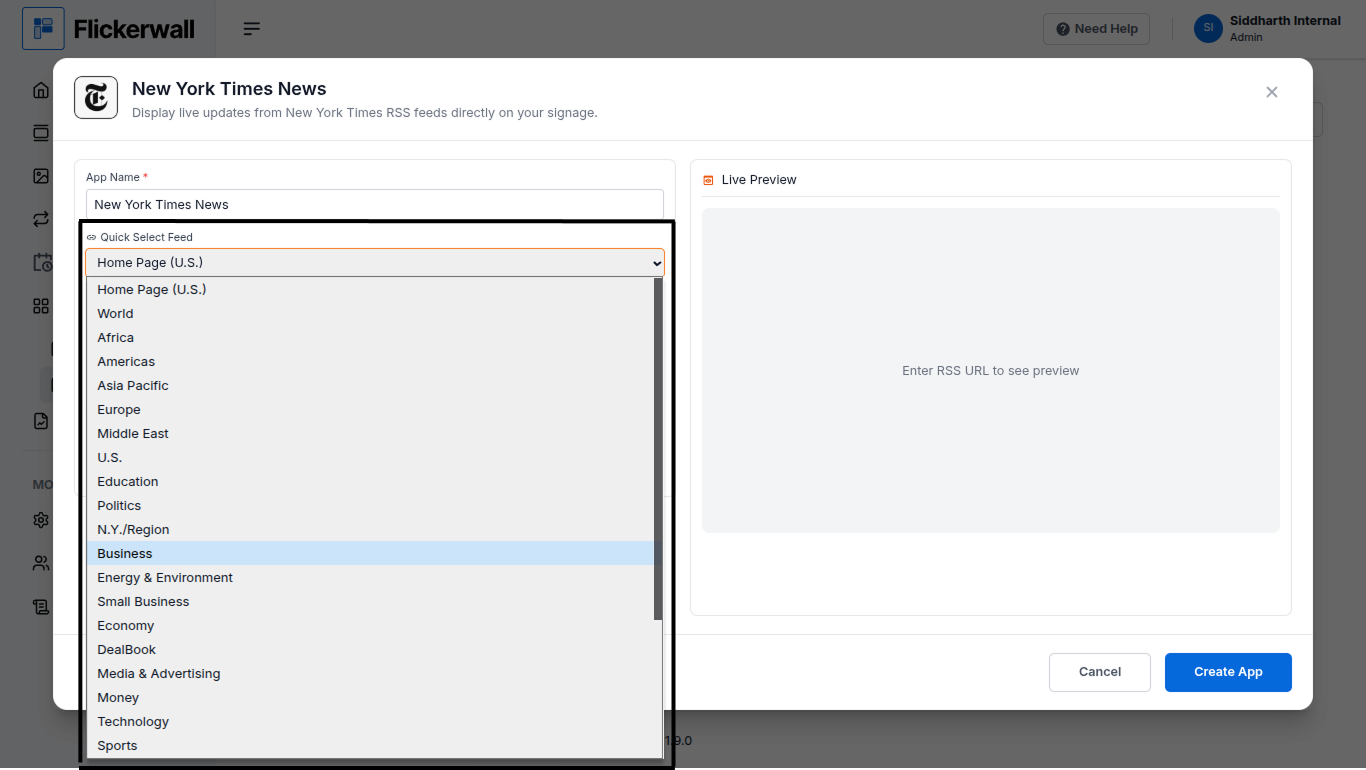Choose Energy & Environment feed option
Viewport: 1366px width, 770px height.
click(370, 577)
